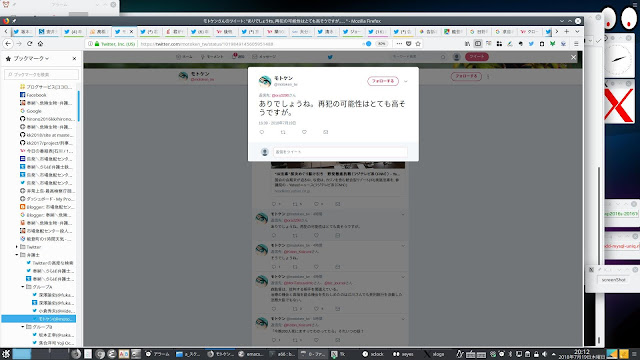Viewport: 640px width, 360px height.
Task: Click the bookmark search field
Action: [x=41, y=75]
